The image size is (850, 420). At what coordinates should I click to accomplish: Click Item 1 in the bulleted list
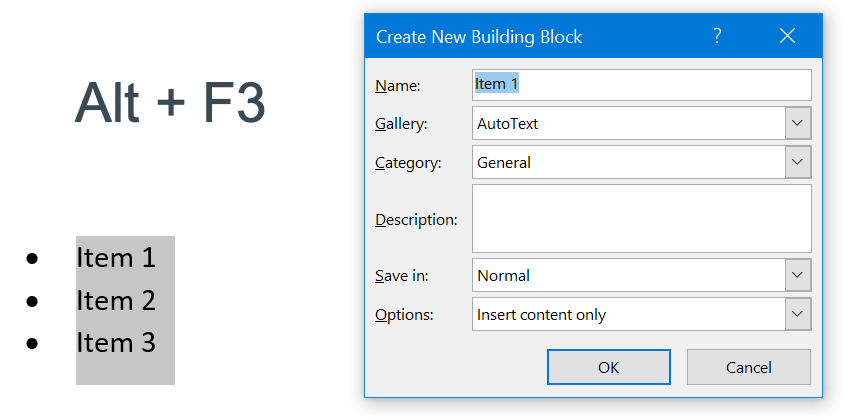click(x=116, y=258)
